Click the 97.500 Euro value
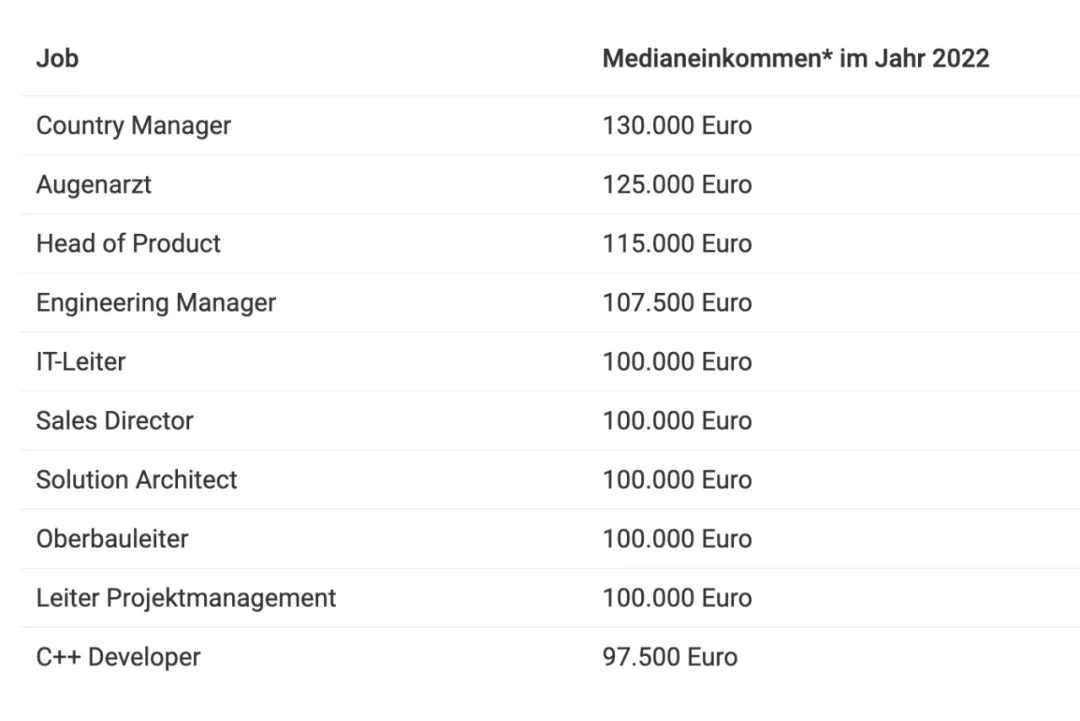1080x721 pixels. point(670,657)
